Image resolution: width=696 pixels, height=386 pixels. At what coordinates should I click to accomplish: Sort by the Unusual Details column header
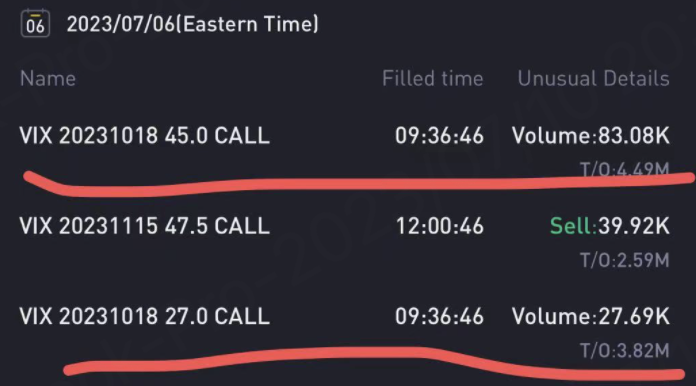coord(593,79)
